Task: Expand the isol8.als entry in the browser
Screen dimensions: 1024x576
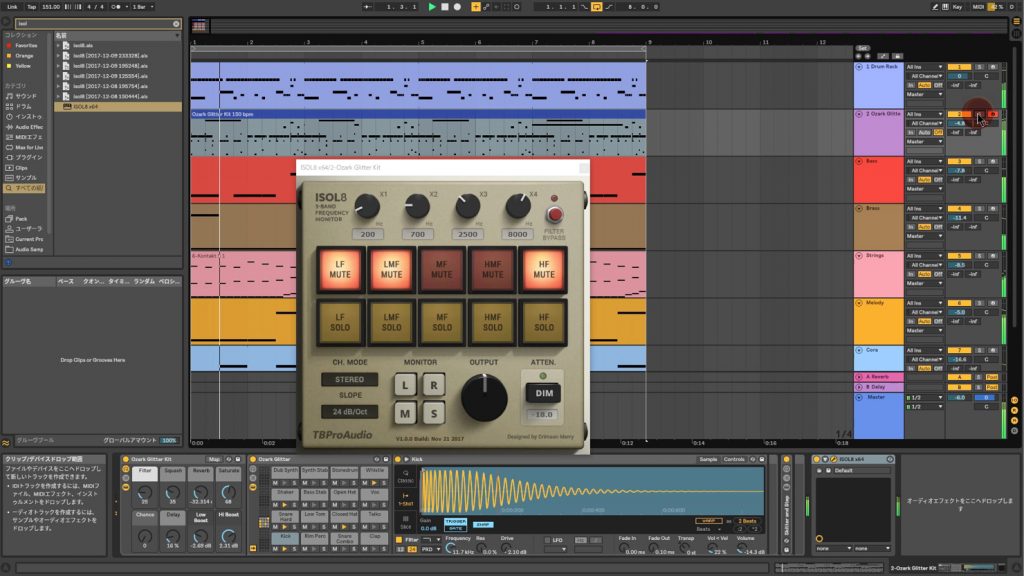Action: click(58, 44)
